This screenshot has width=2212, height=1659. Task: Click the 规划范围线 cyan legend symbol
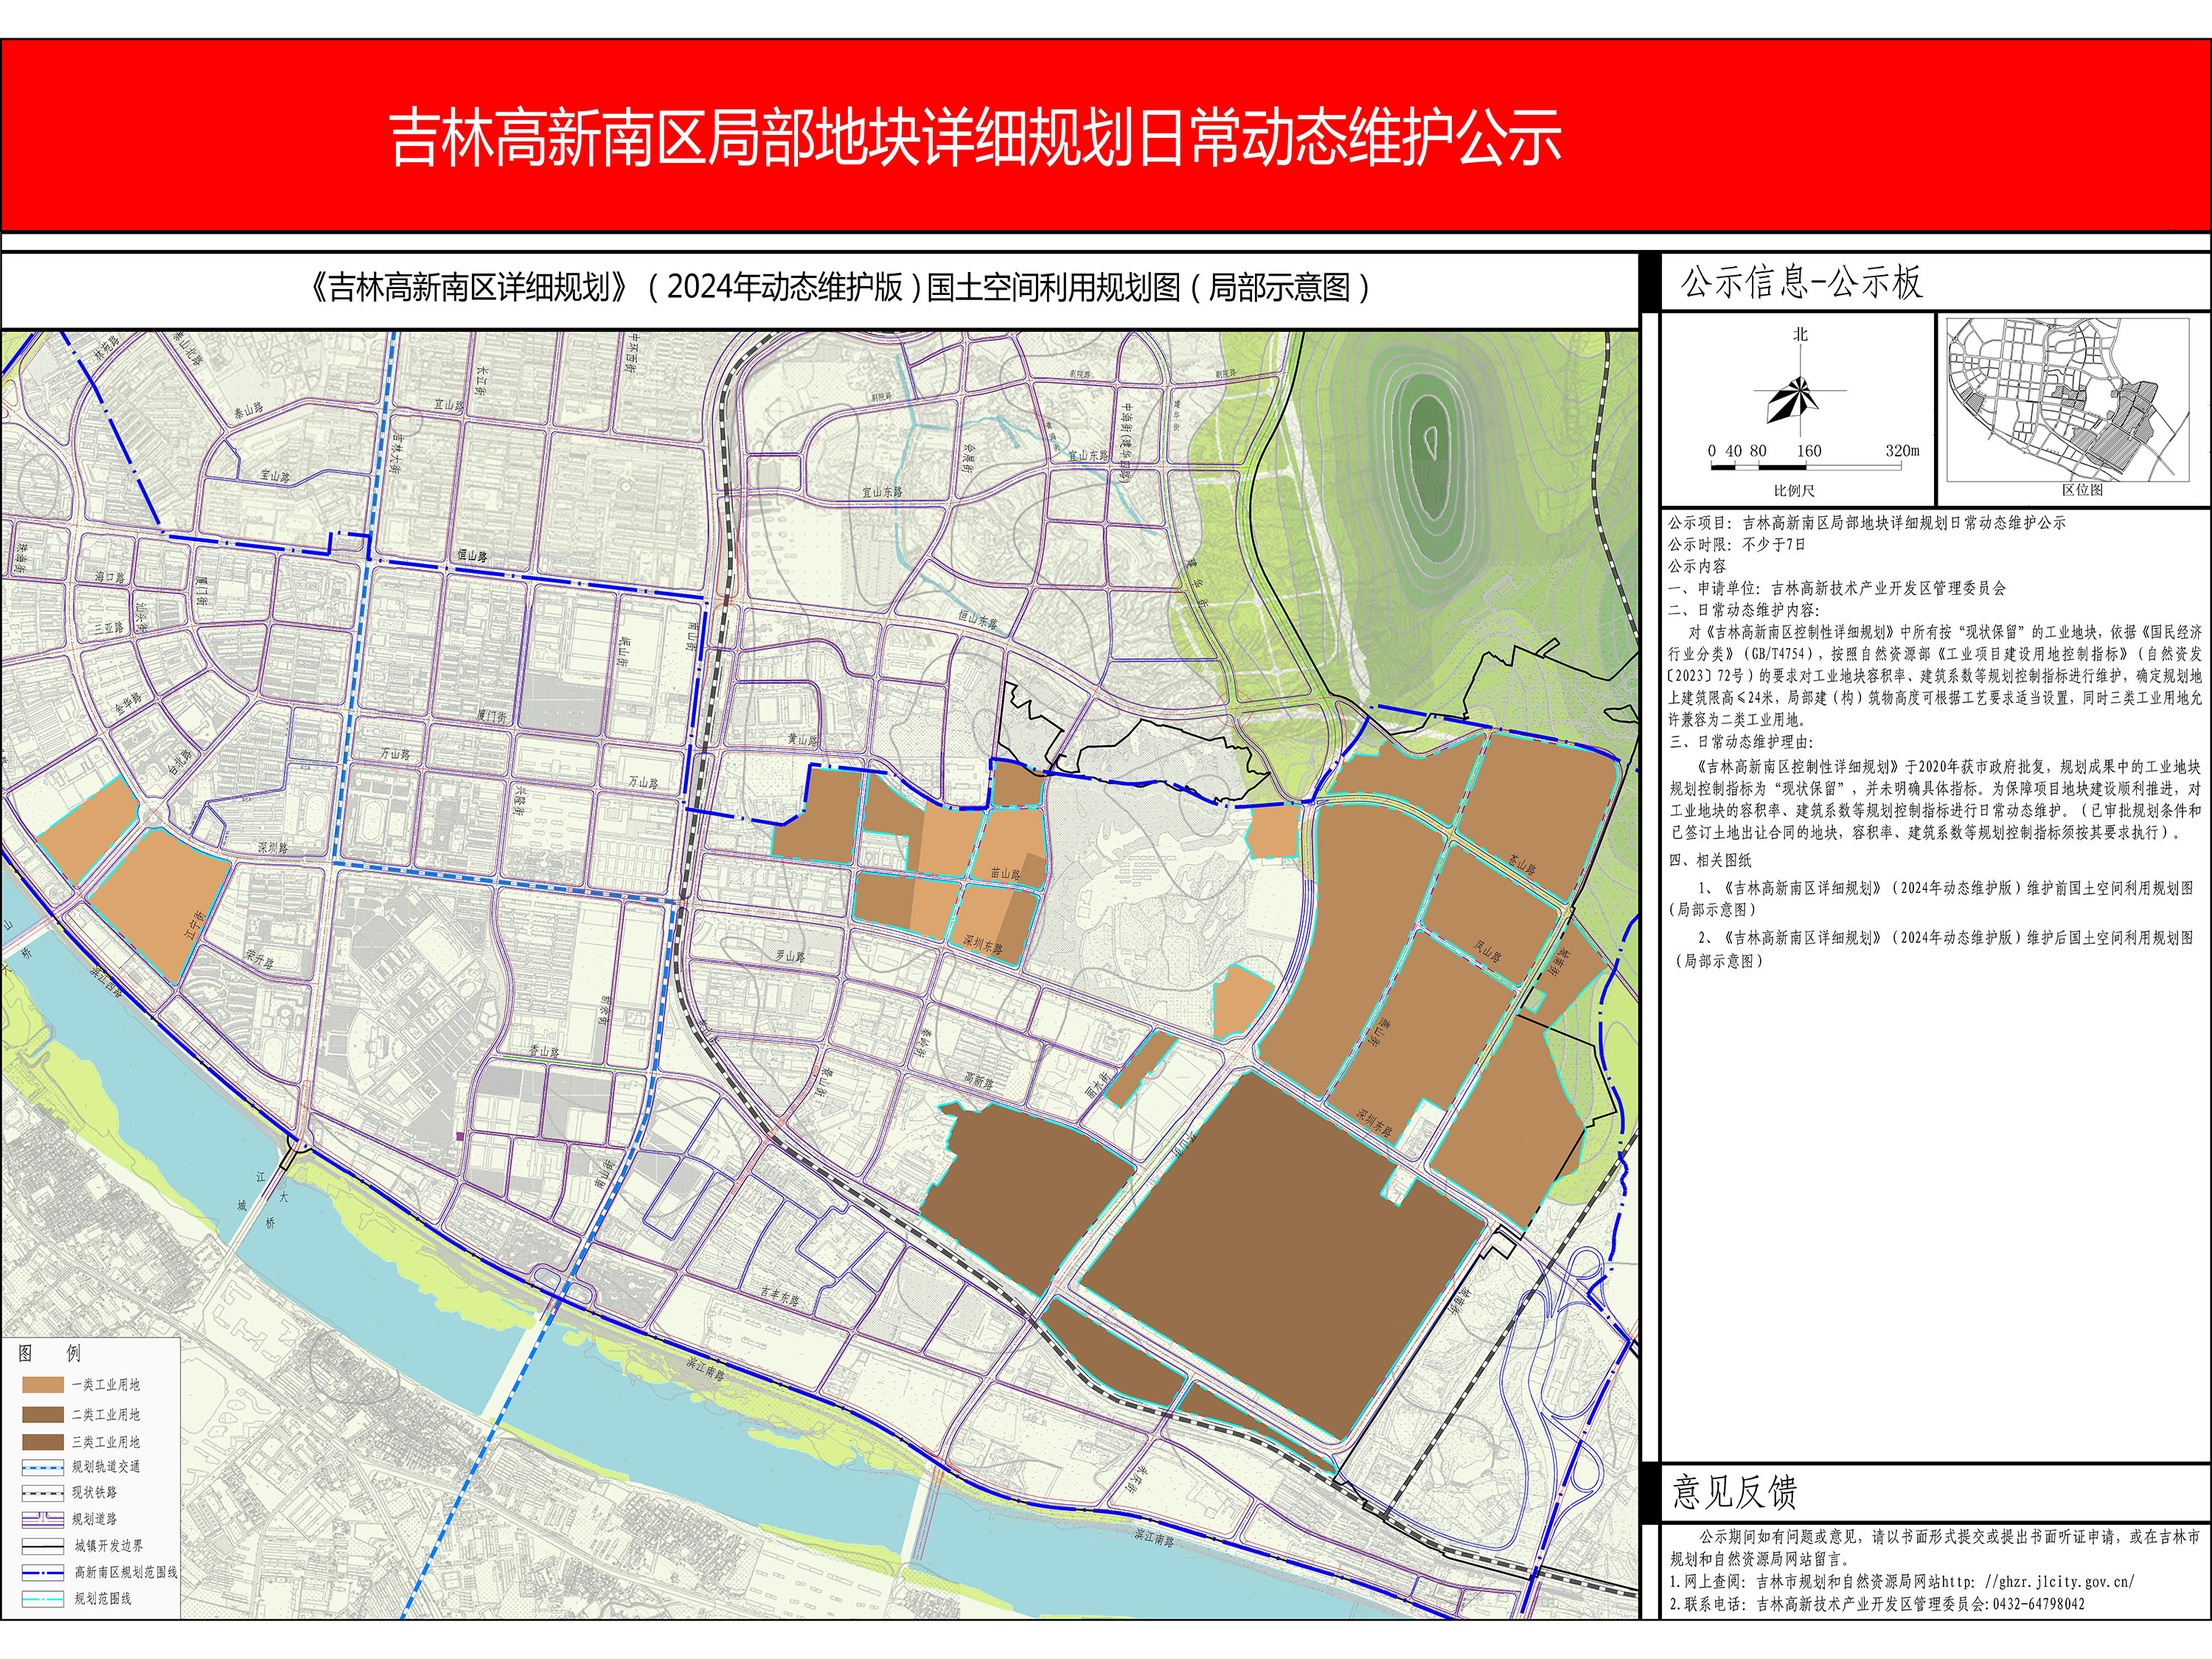(x=43, y=1599)
